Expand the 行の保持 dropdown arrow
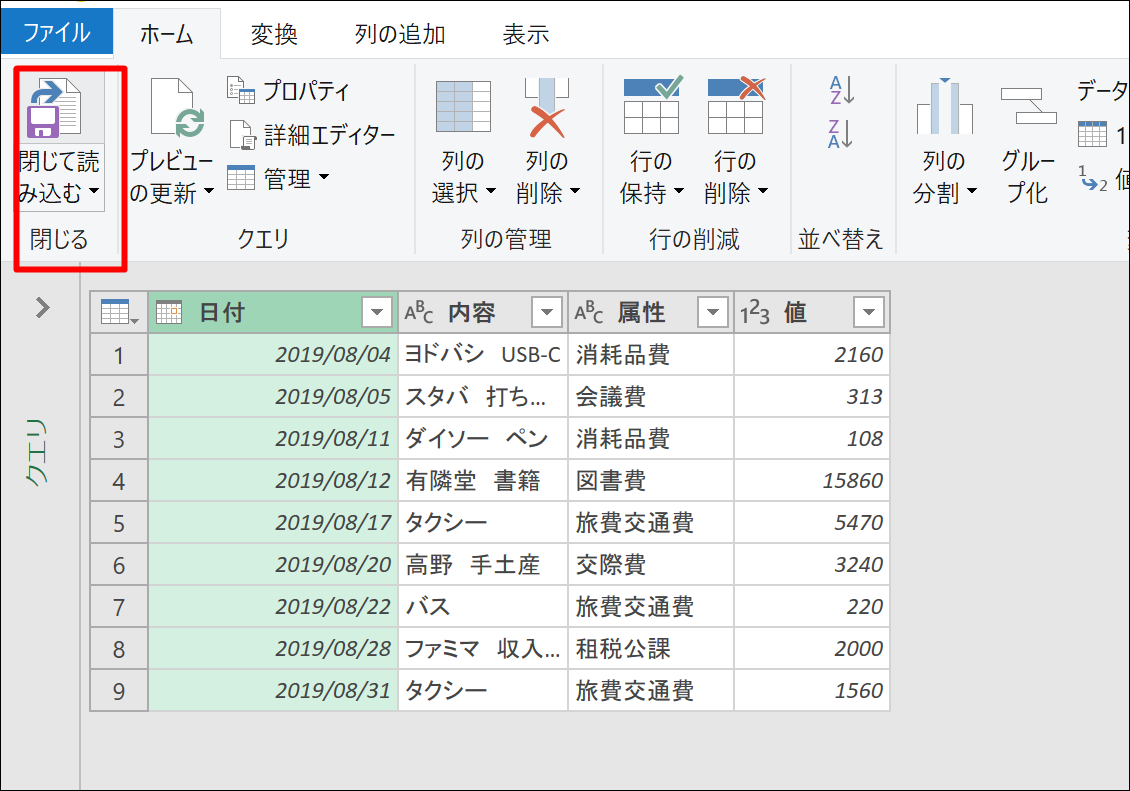This screenshot has width=1130, height=791. click(679, 192)
